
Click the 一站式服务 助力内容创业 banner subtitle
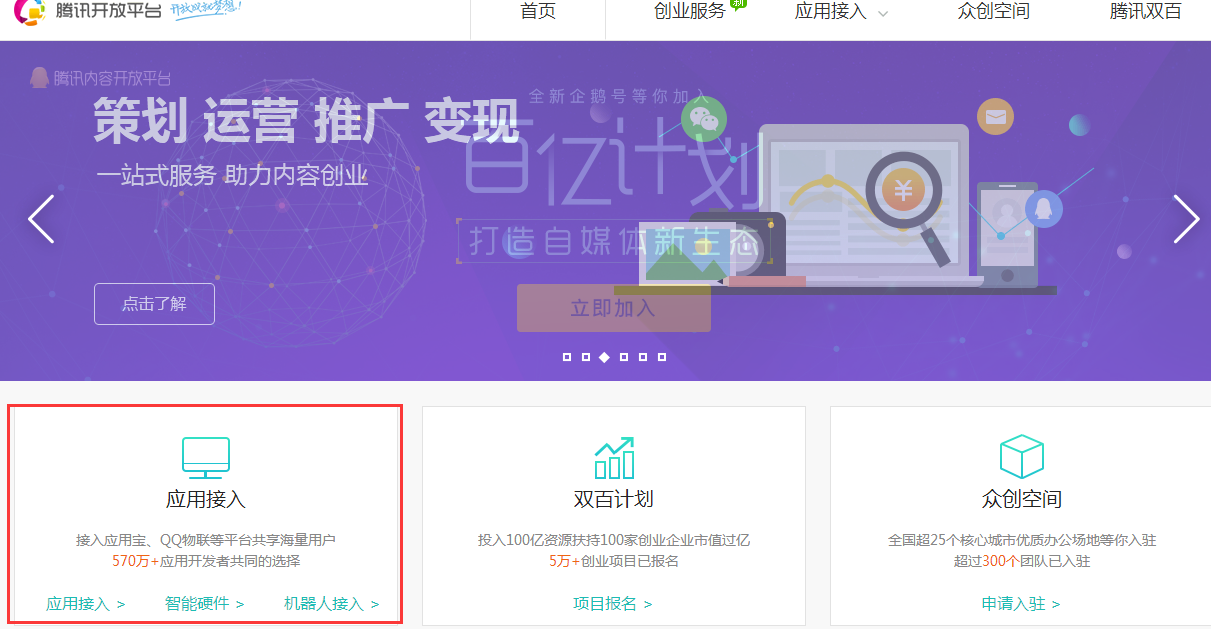click(x=232, y=176)
